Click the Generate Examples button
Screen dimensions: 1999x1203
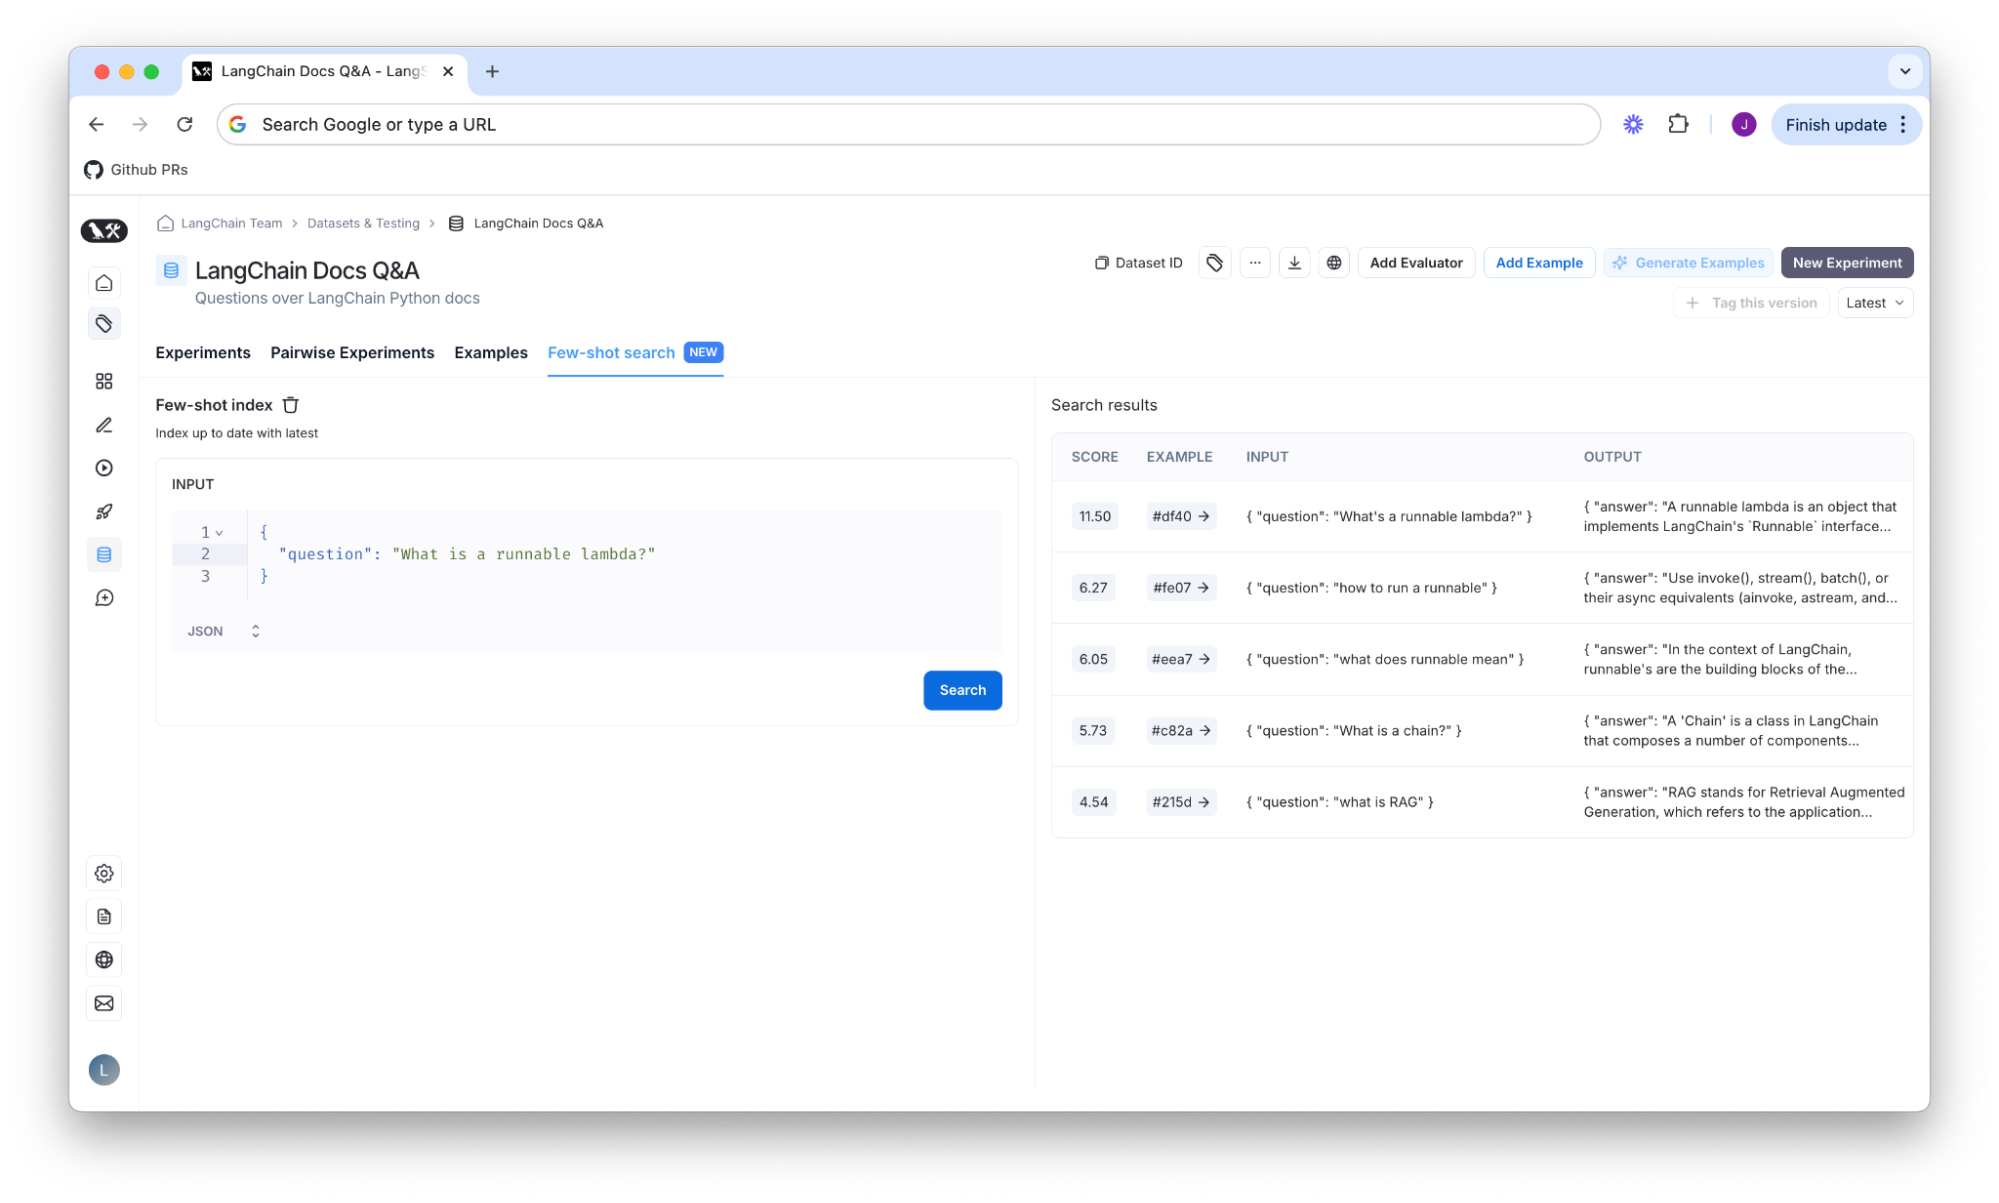click(1688, 263)
